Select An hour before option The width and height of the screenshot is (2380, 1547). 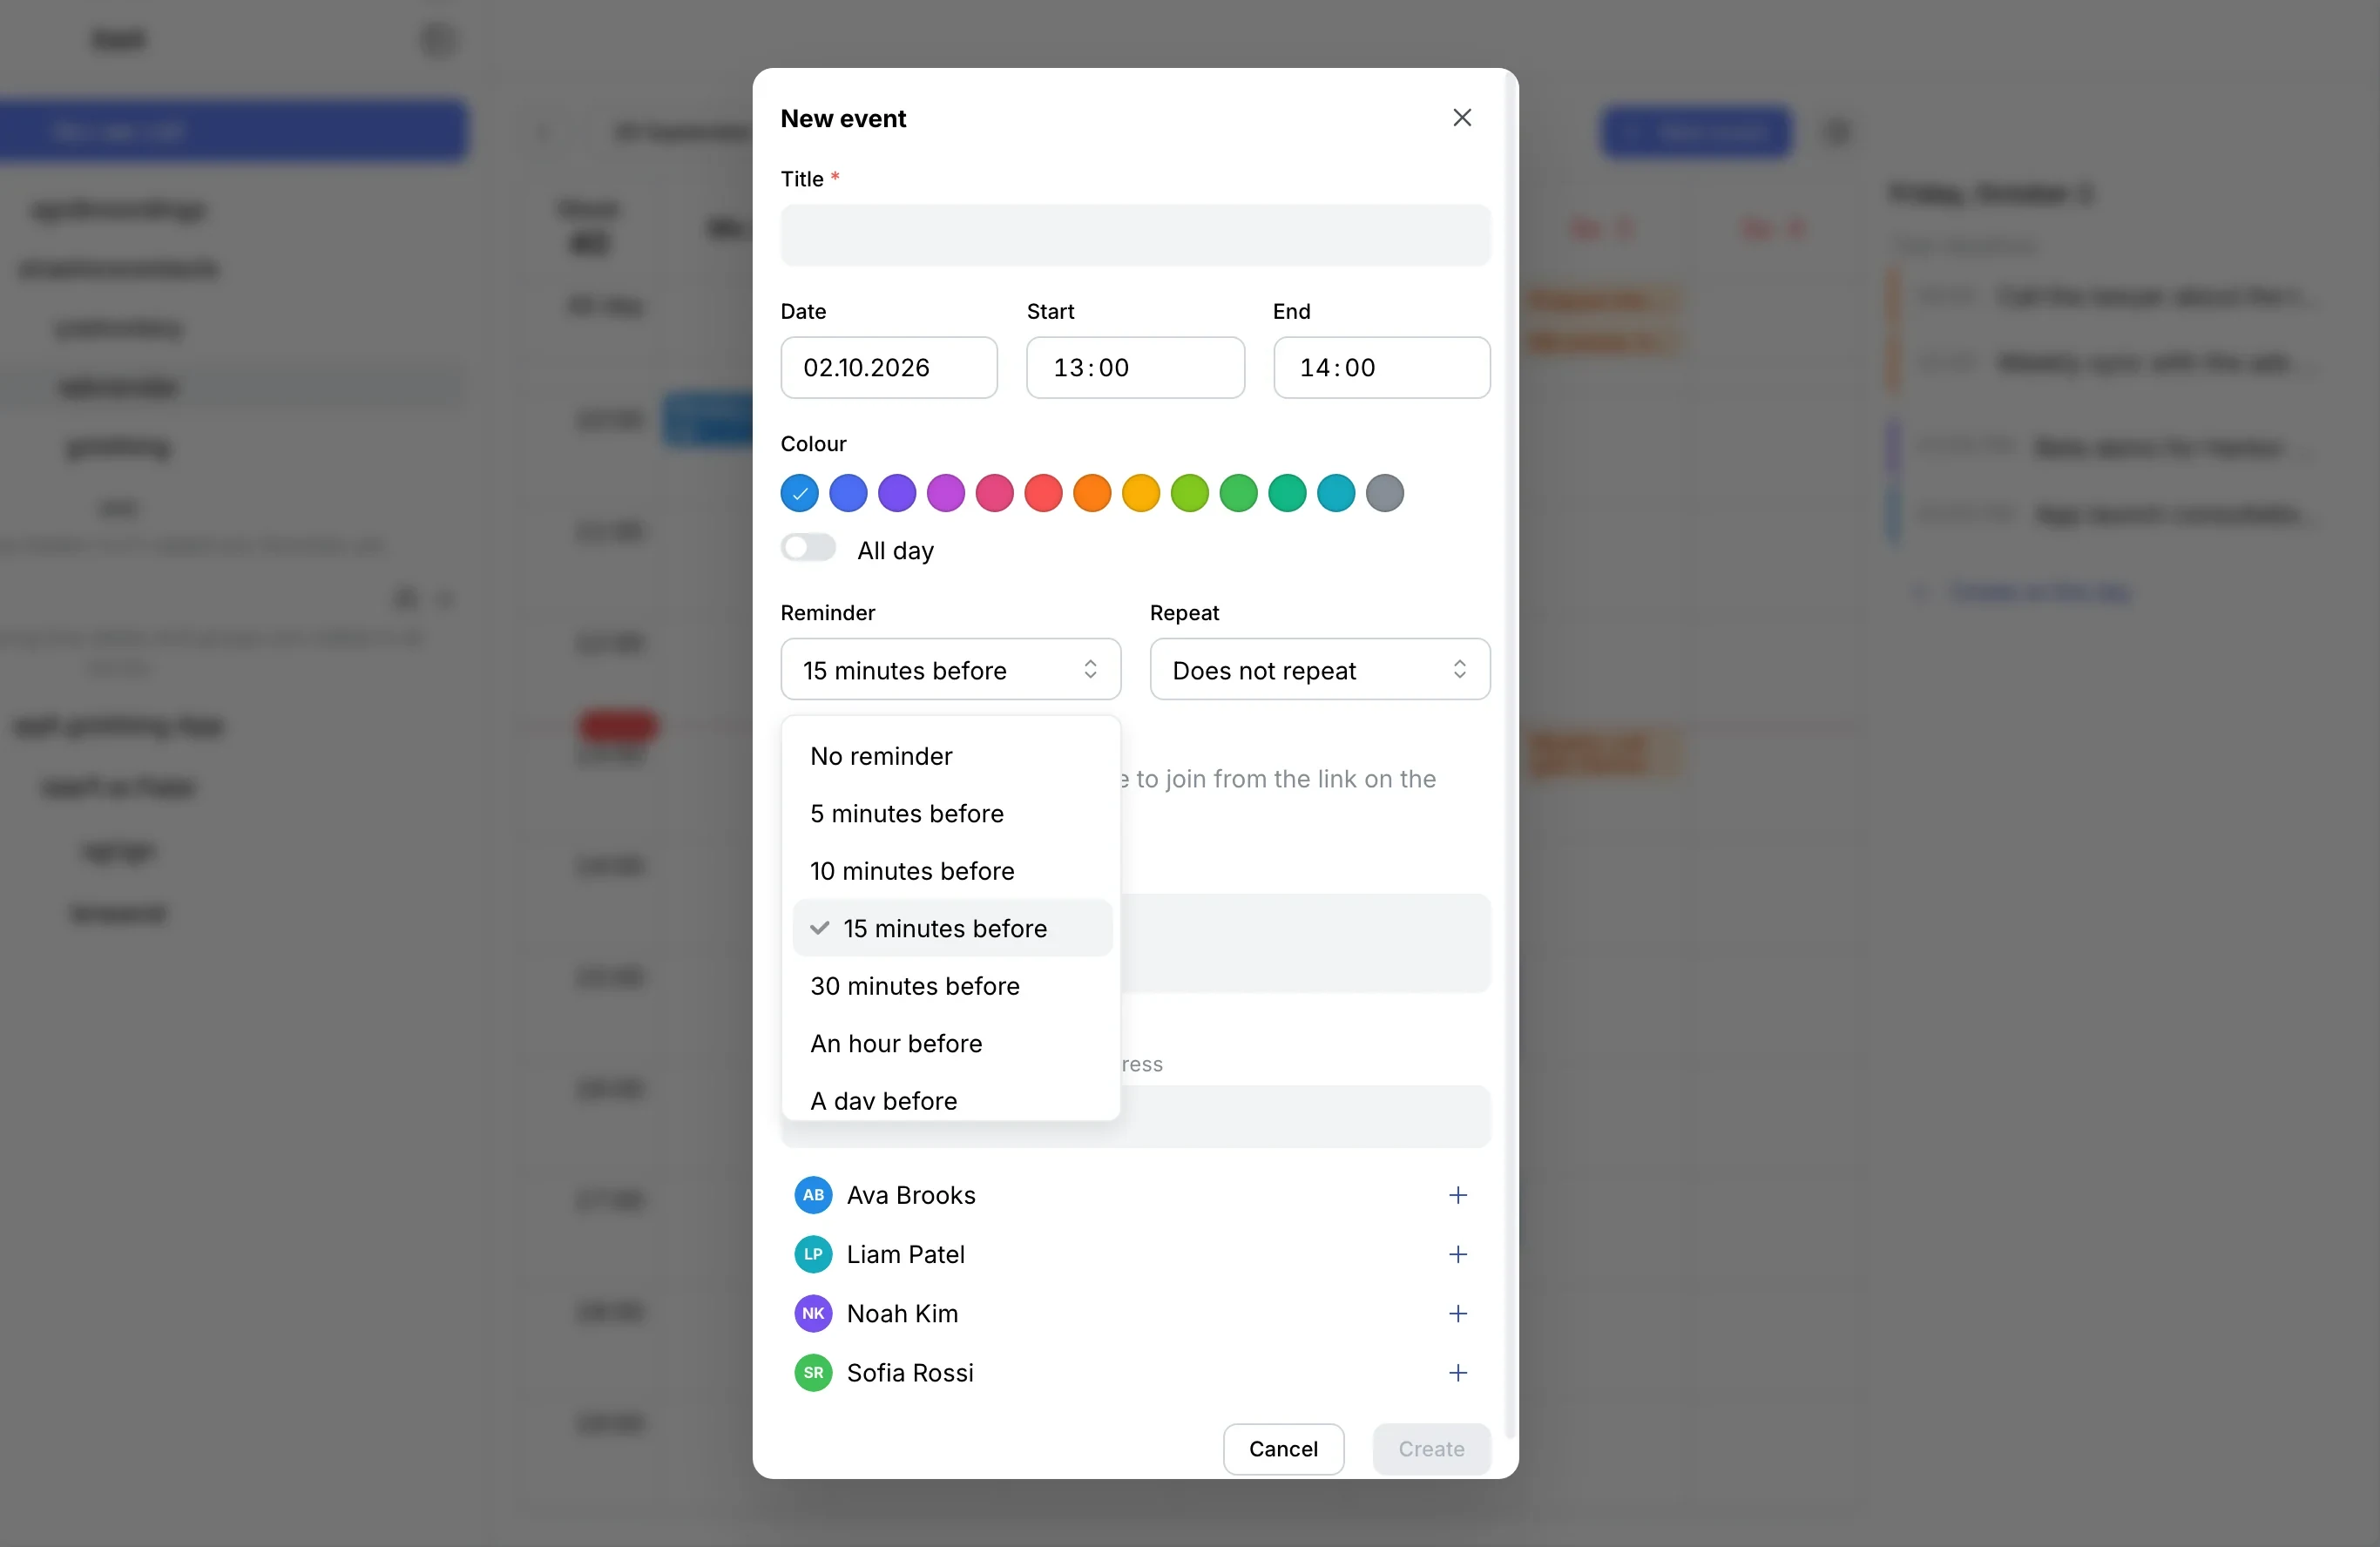tap(952, 1043)
